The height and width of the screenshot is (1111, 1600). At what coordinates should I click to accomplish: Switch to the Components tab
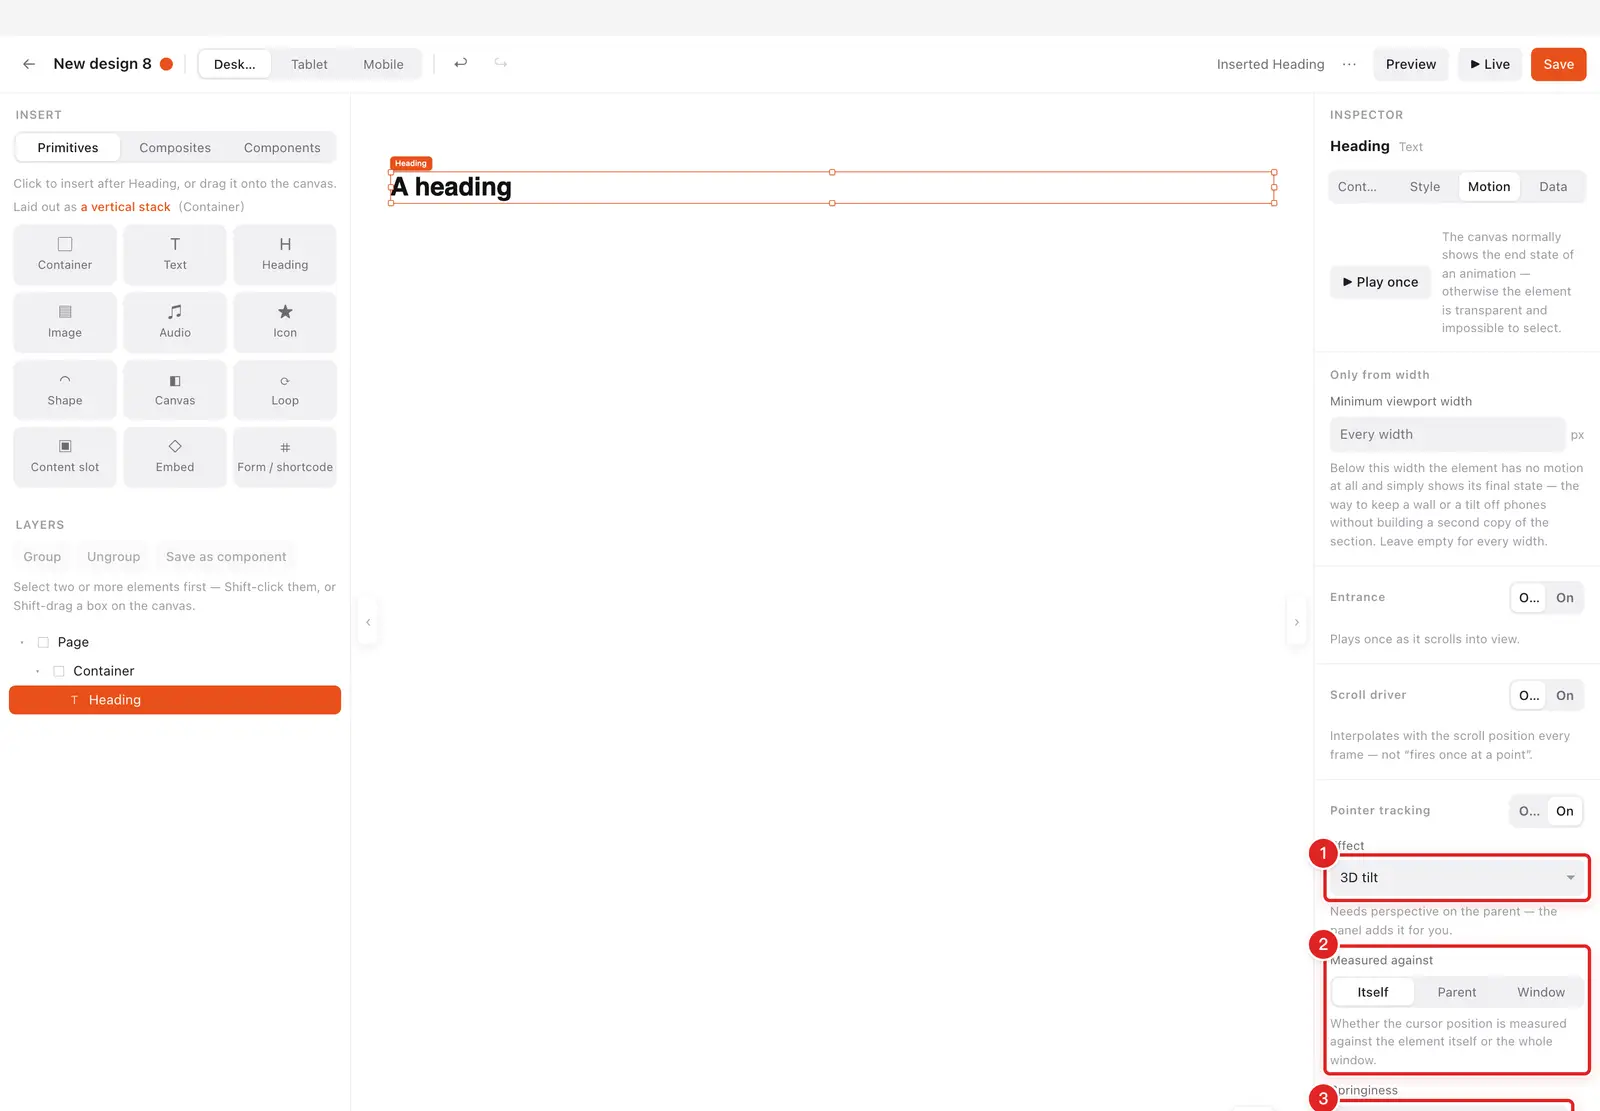282,148
